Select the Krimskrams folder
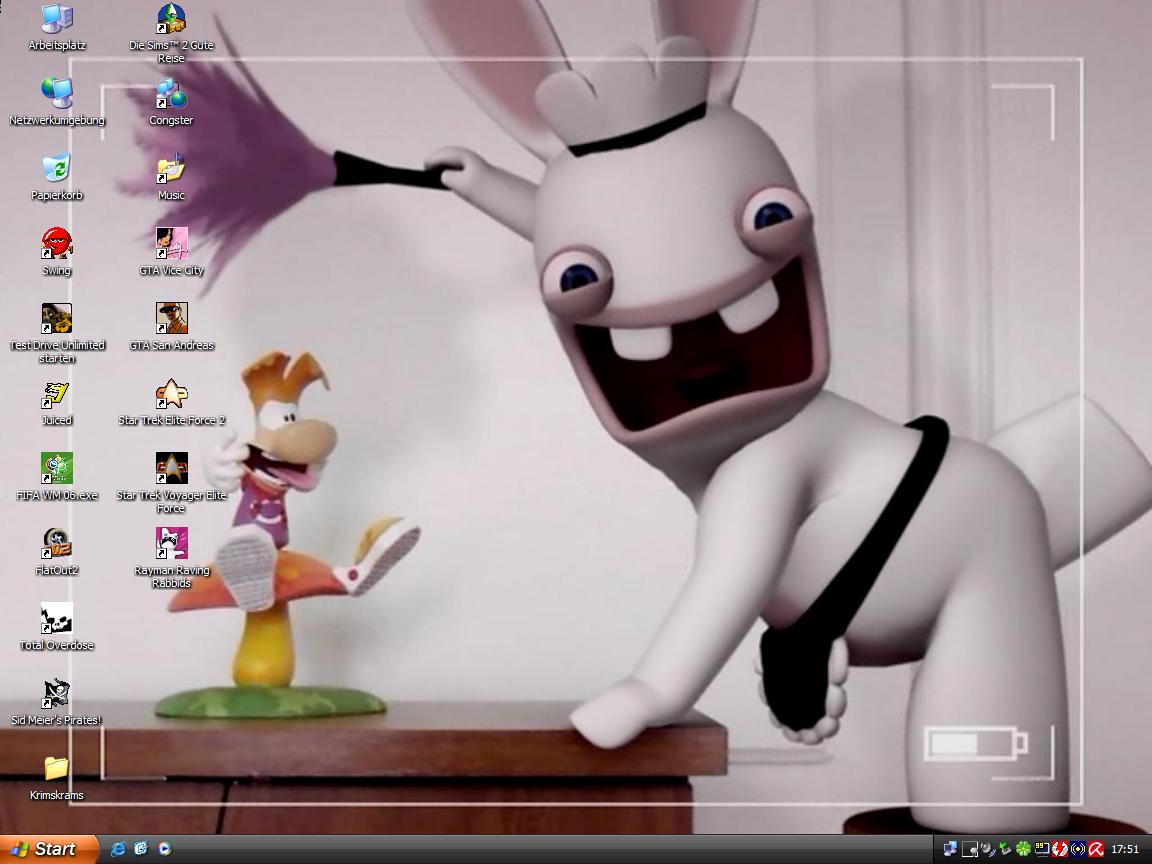This screenshot has height=864, width=1152. point(56,769)
